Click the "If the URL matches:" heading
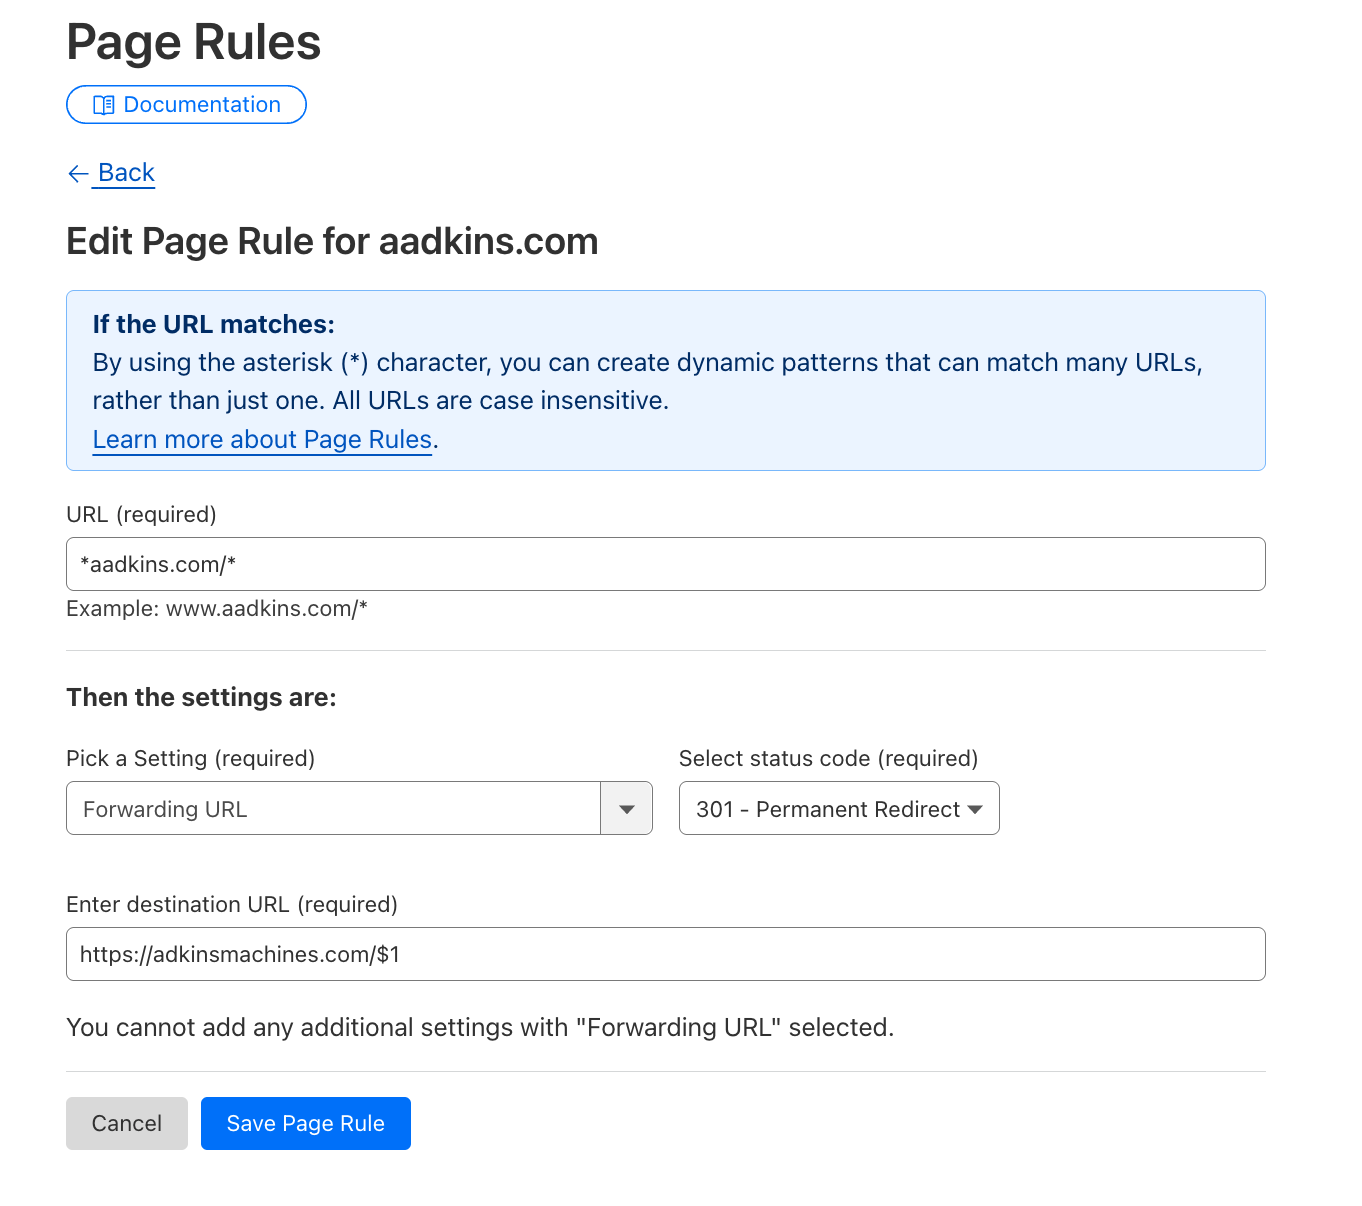1362x1206 pixels. (x=213, y=324)
